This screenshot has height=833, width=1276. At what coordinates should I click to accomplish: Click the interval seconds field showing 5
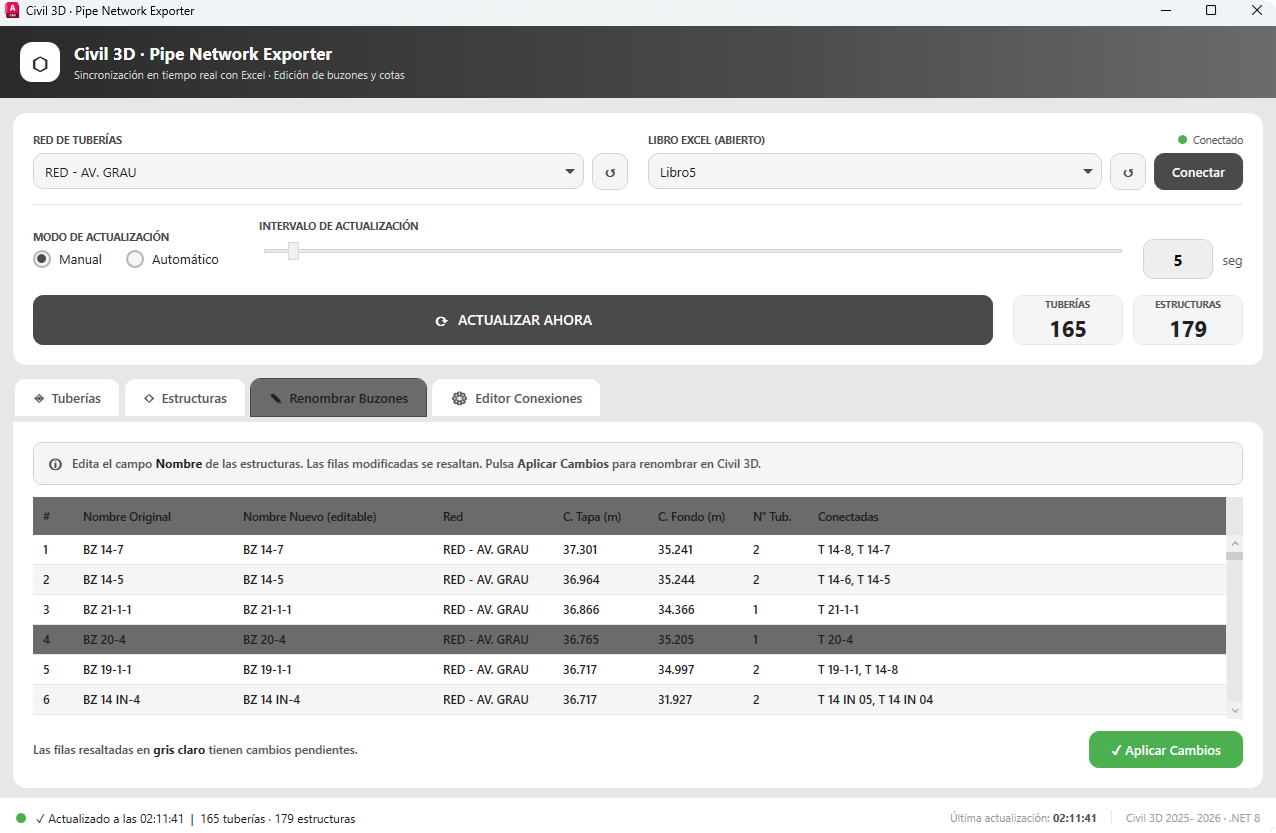[x=1178, y=260]
